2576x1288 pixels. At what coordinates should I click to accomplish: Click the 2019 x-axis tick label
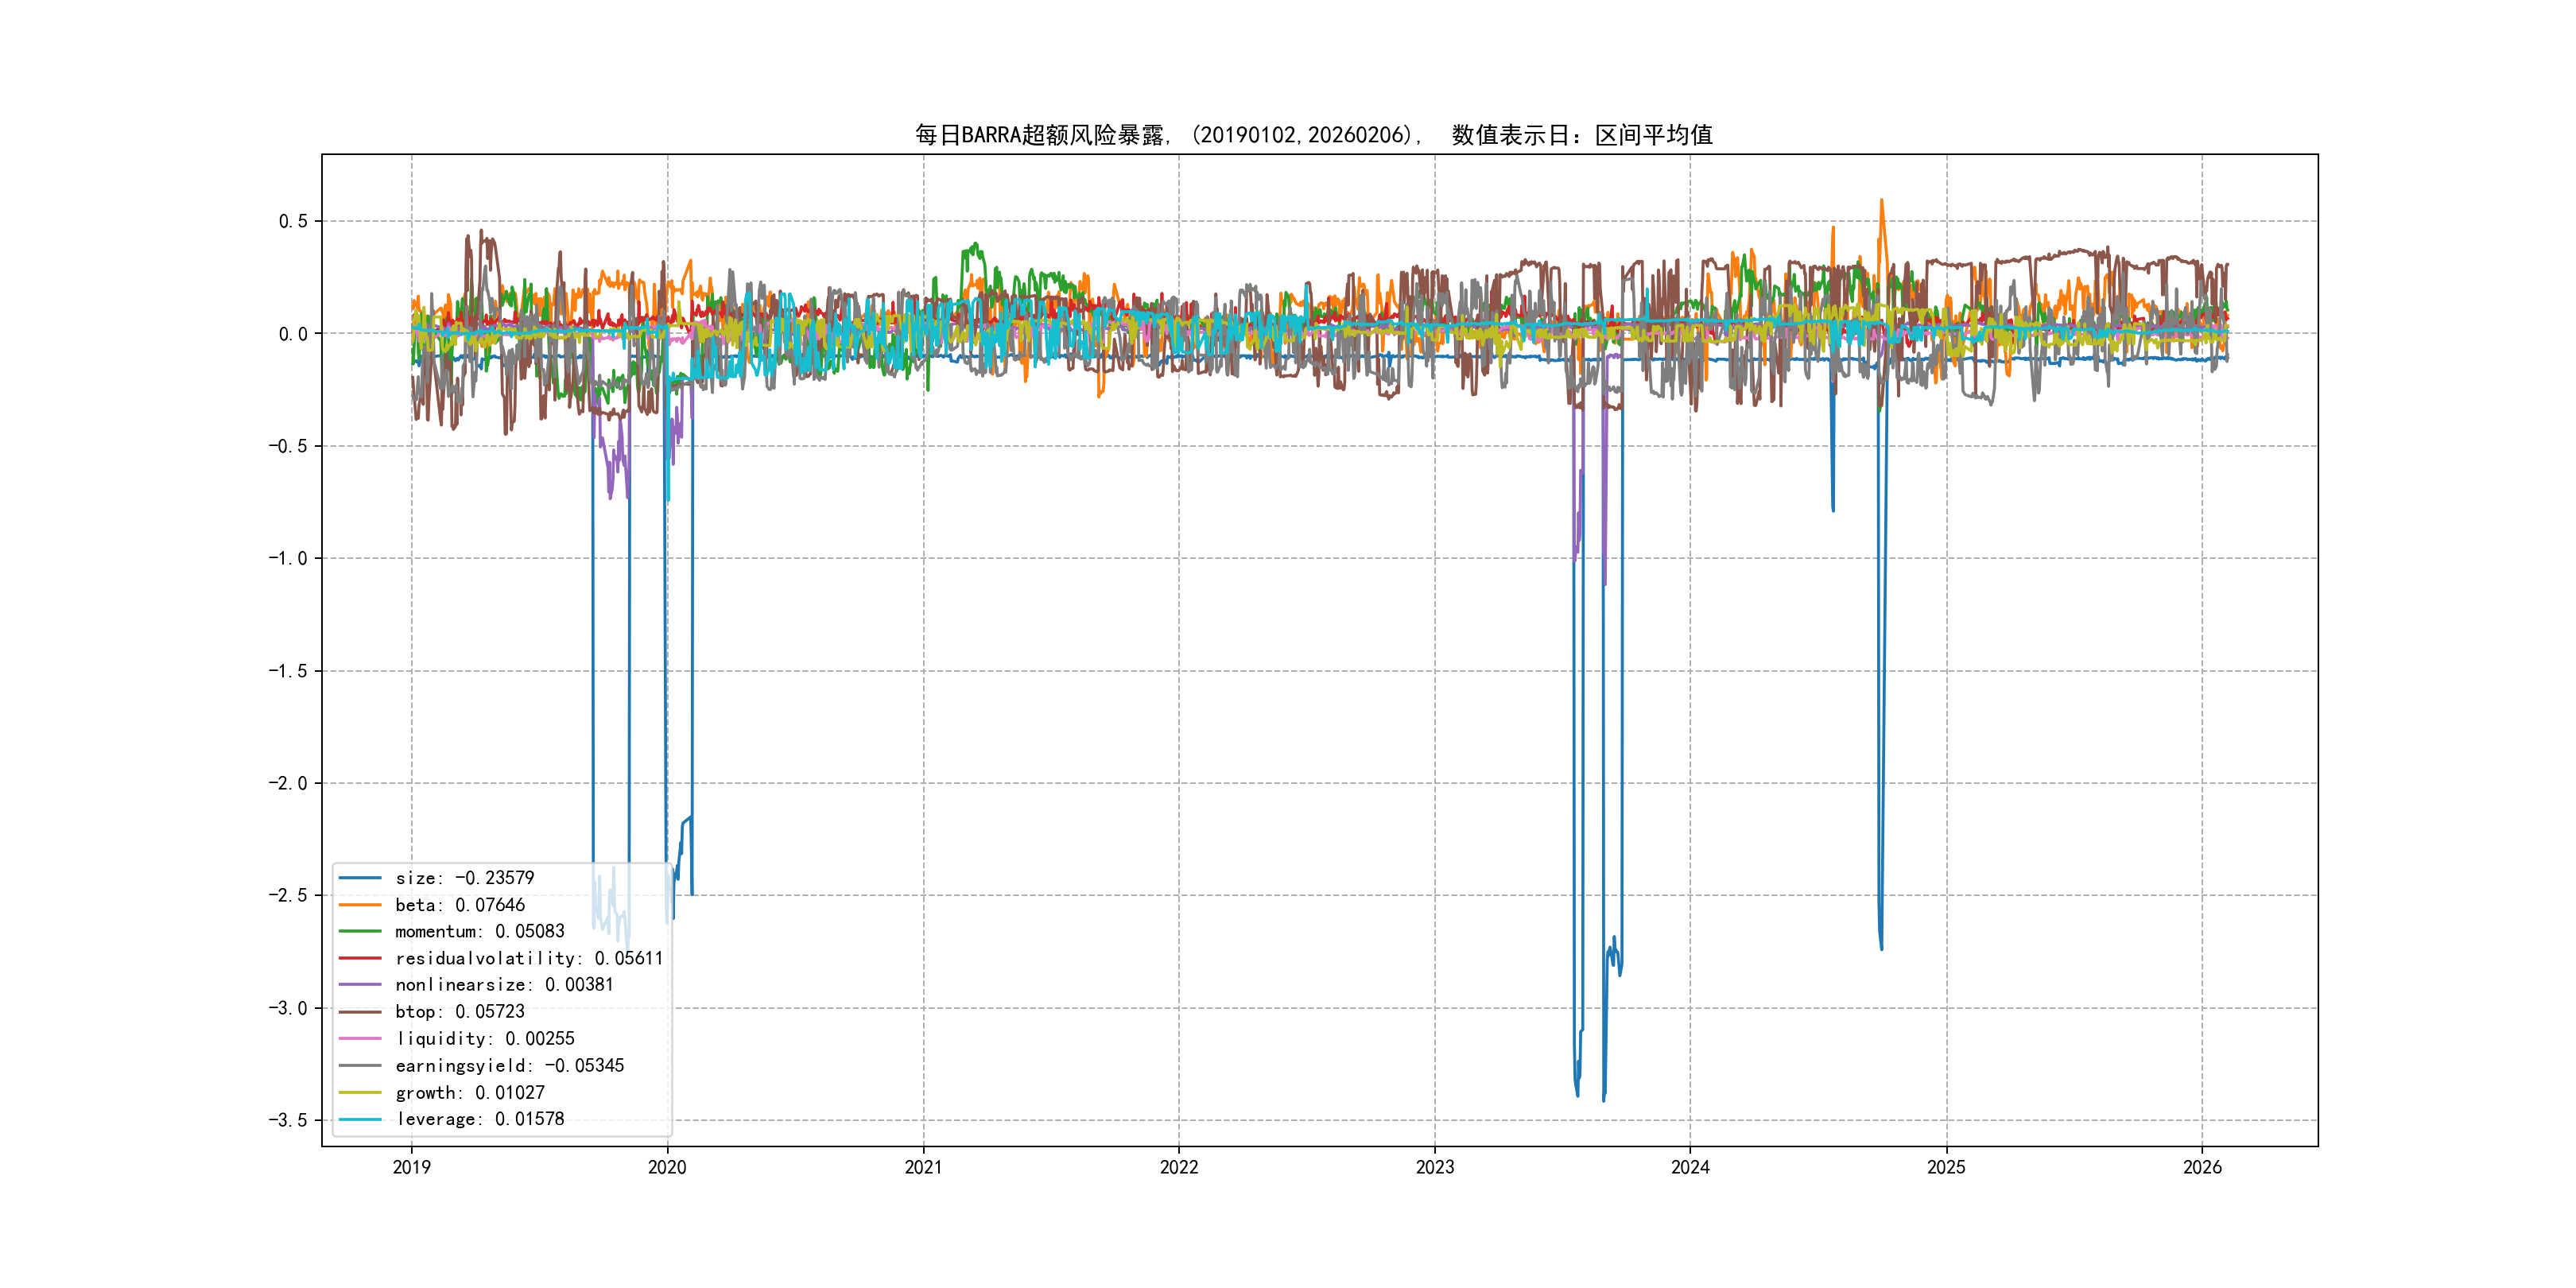pyautogui.click(x=411, y=1167)
